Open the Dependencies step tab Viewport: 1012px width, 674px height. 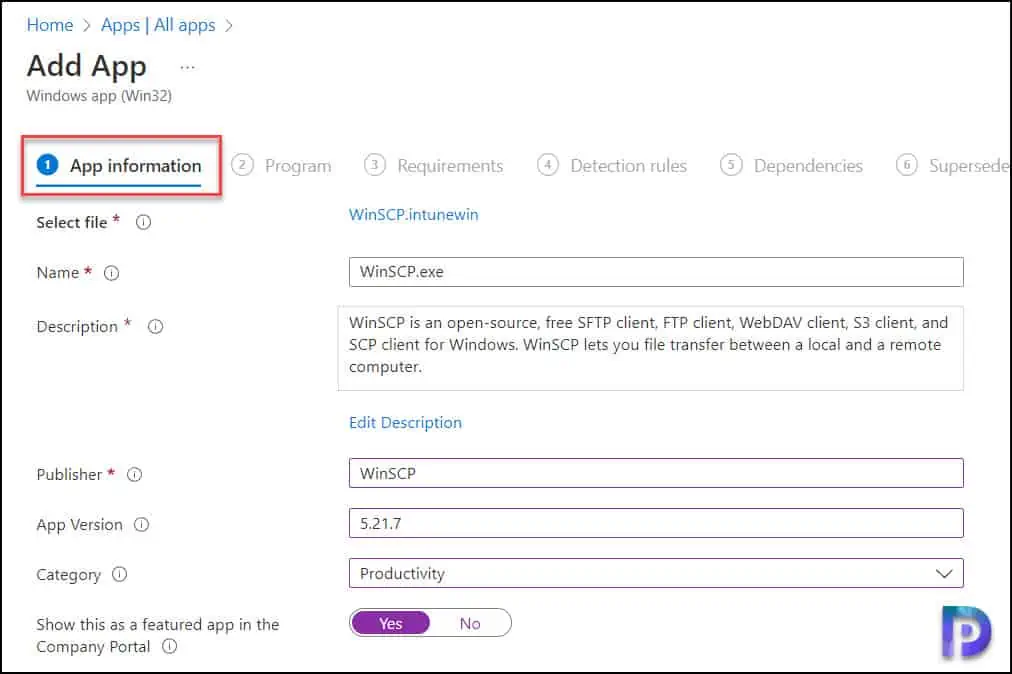coord(792,166)
